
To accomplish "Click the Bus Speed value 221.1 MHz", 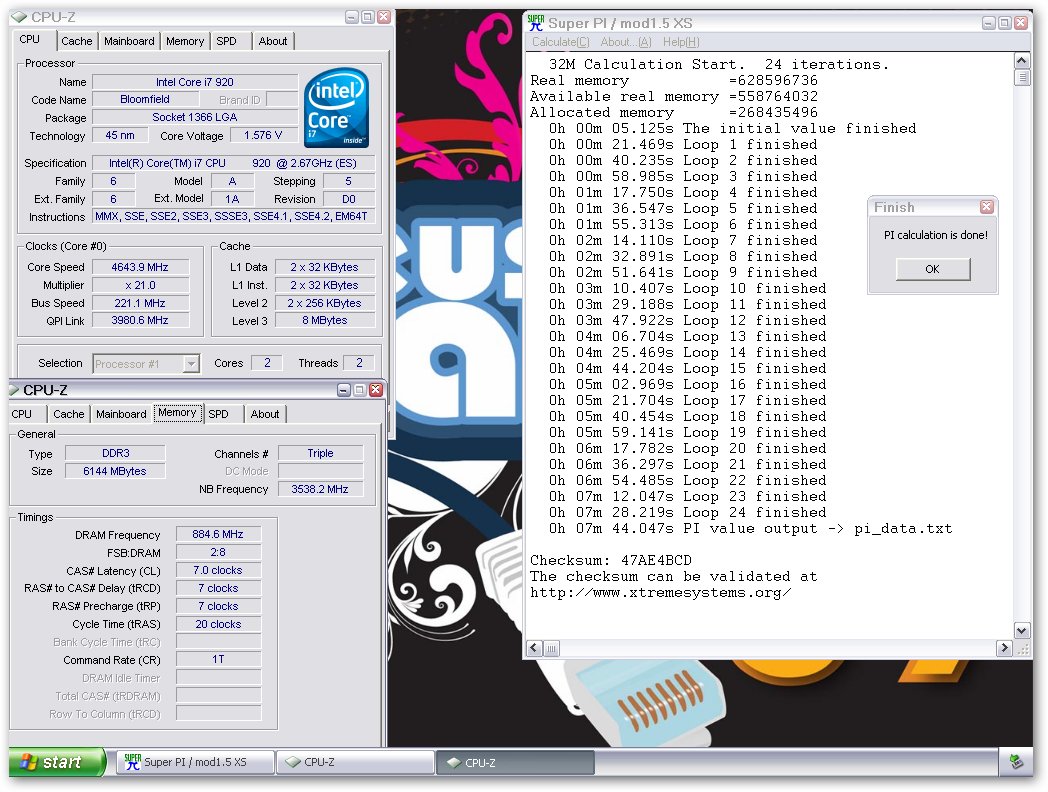I will coord(140,303).
